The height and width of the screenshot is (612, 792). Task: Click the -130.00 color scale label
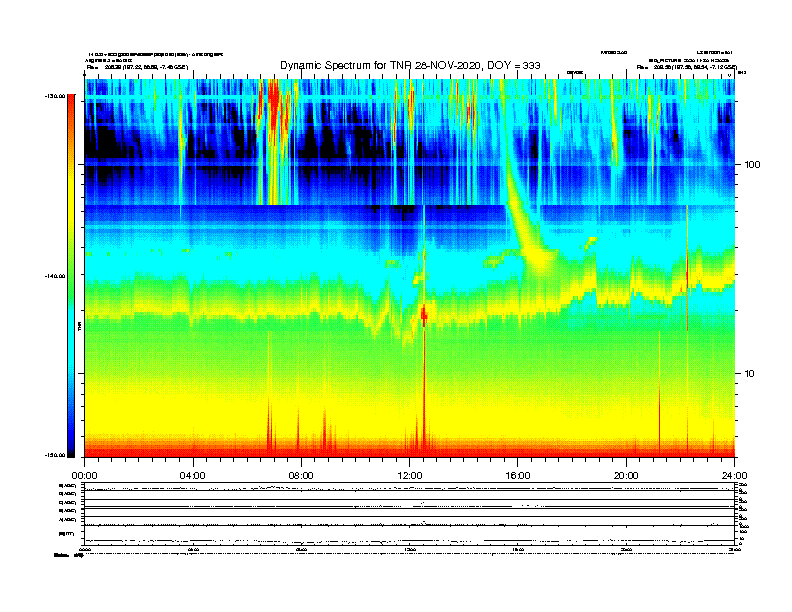click(x=55, y=96)
